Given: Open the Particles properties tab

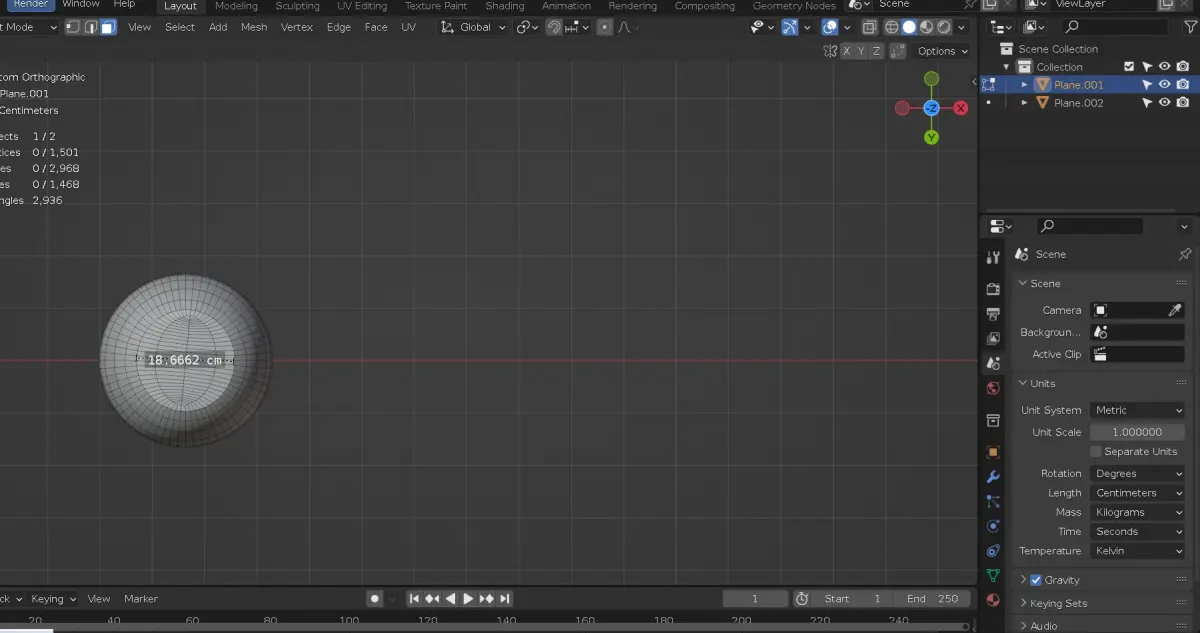Looking at the screenshot, I should pyautogui.click(x=993, y=501).
